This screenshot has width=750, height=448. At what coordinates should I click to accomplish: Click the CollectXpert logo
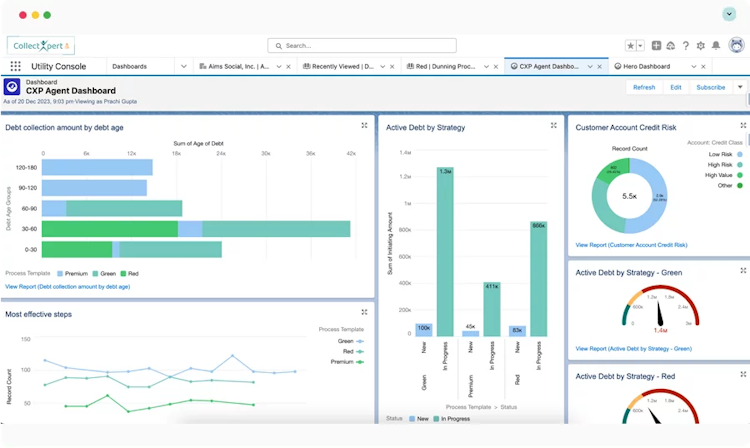pos(41,46)
